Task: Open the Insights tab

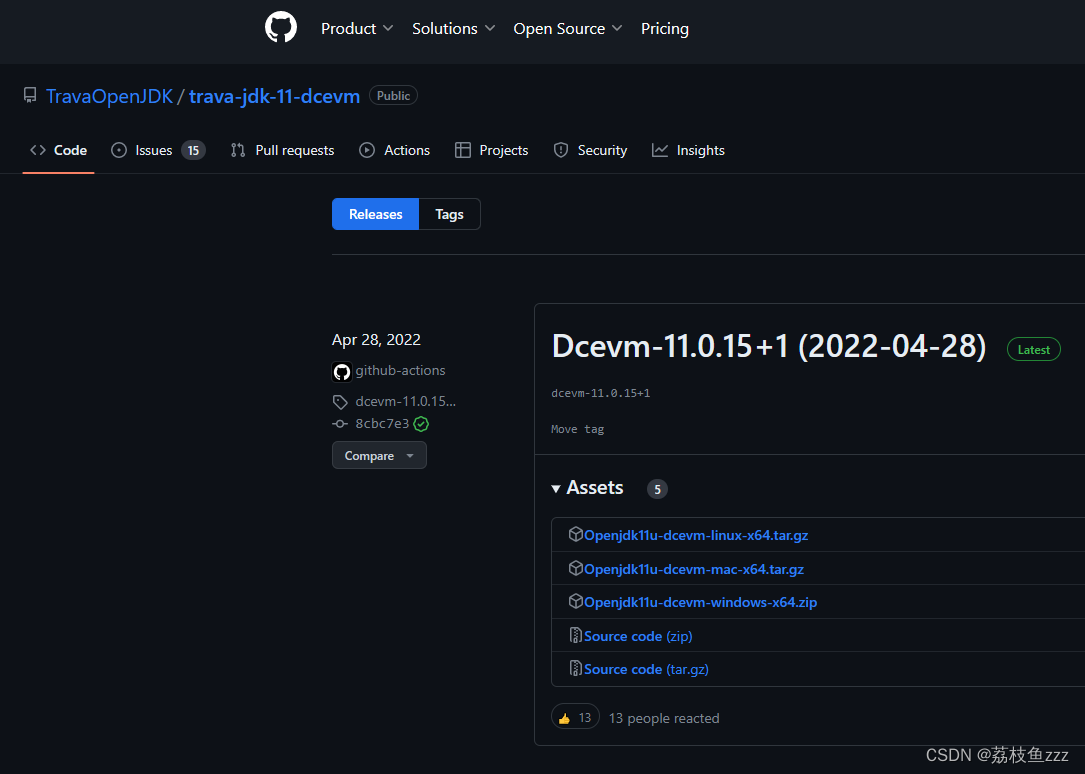Action: (x=689, y=150)
